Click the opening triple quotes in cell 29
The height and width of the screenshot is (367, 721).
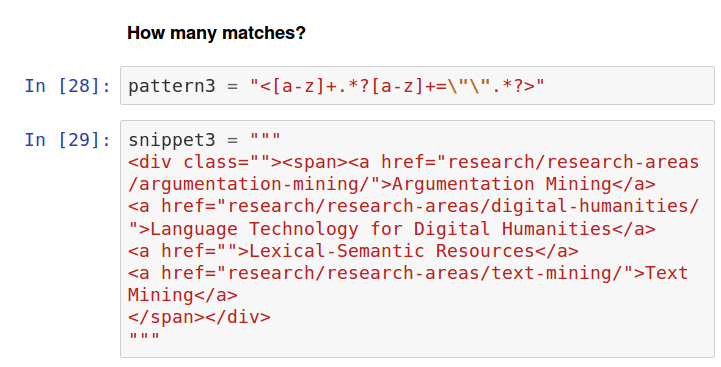[x=265, y=138]
